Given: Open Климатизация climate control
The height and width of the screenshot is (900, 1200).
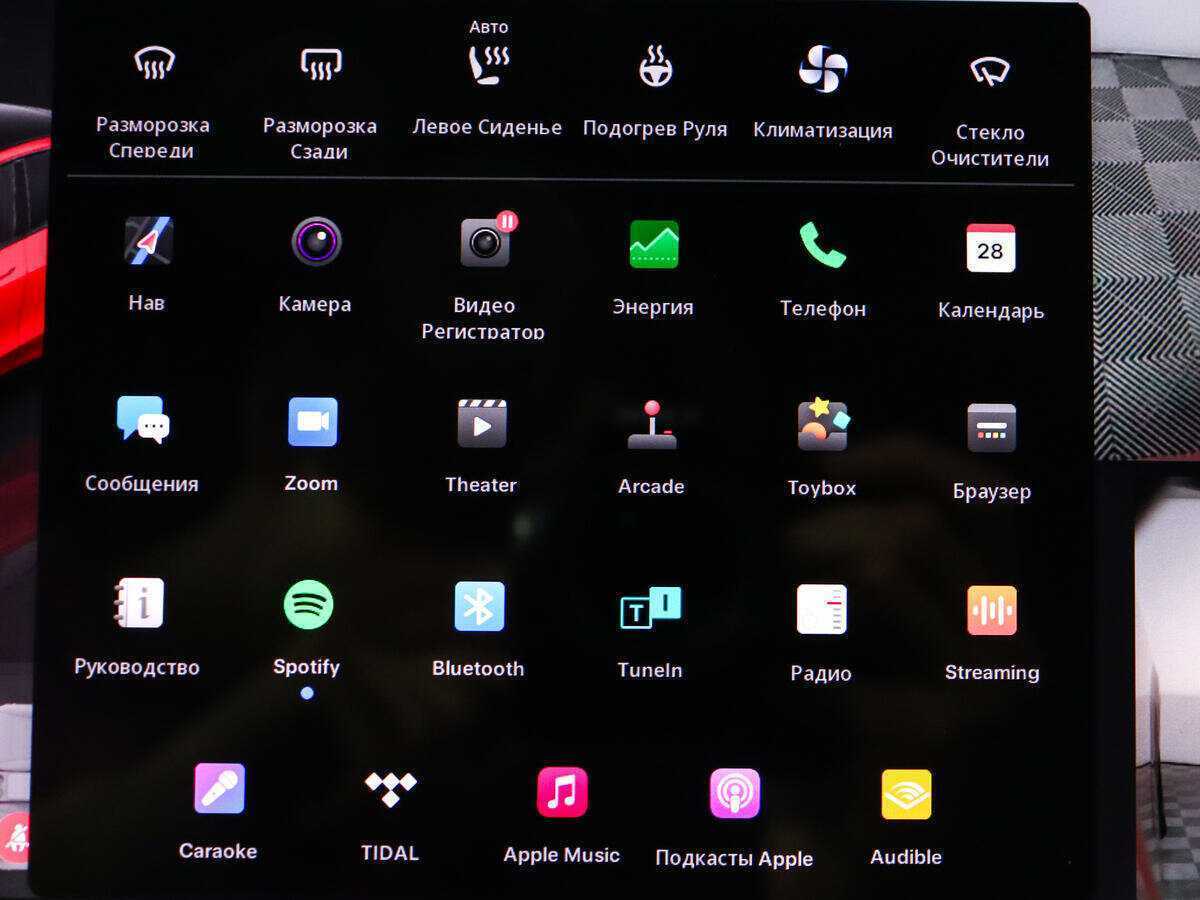Looking at the screenshot, I should click(823, 70).
